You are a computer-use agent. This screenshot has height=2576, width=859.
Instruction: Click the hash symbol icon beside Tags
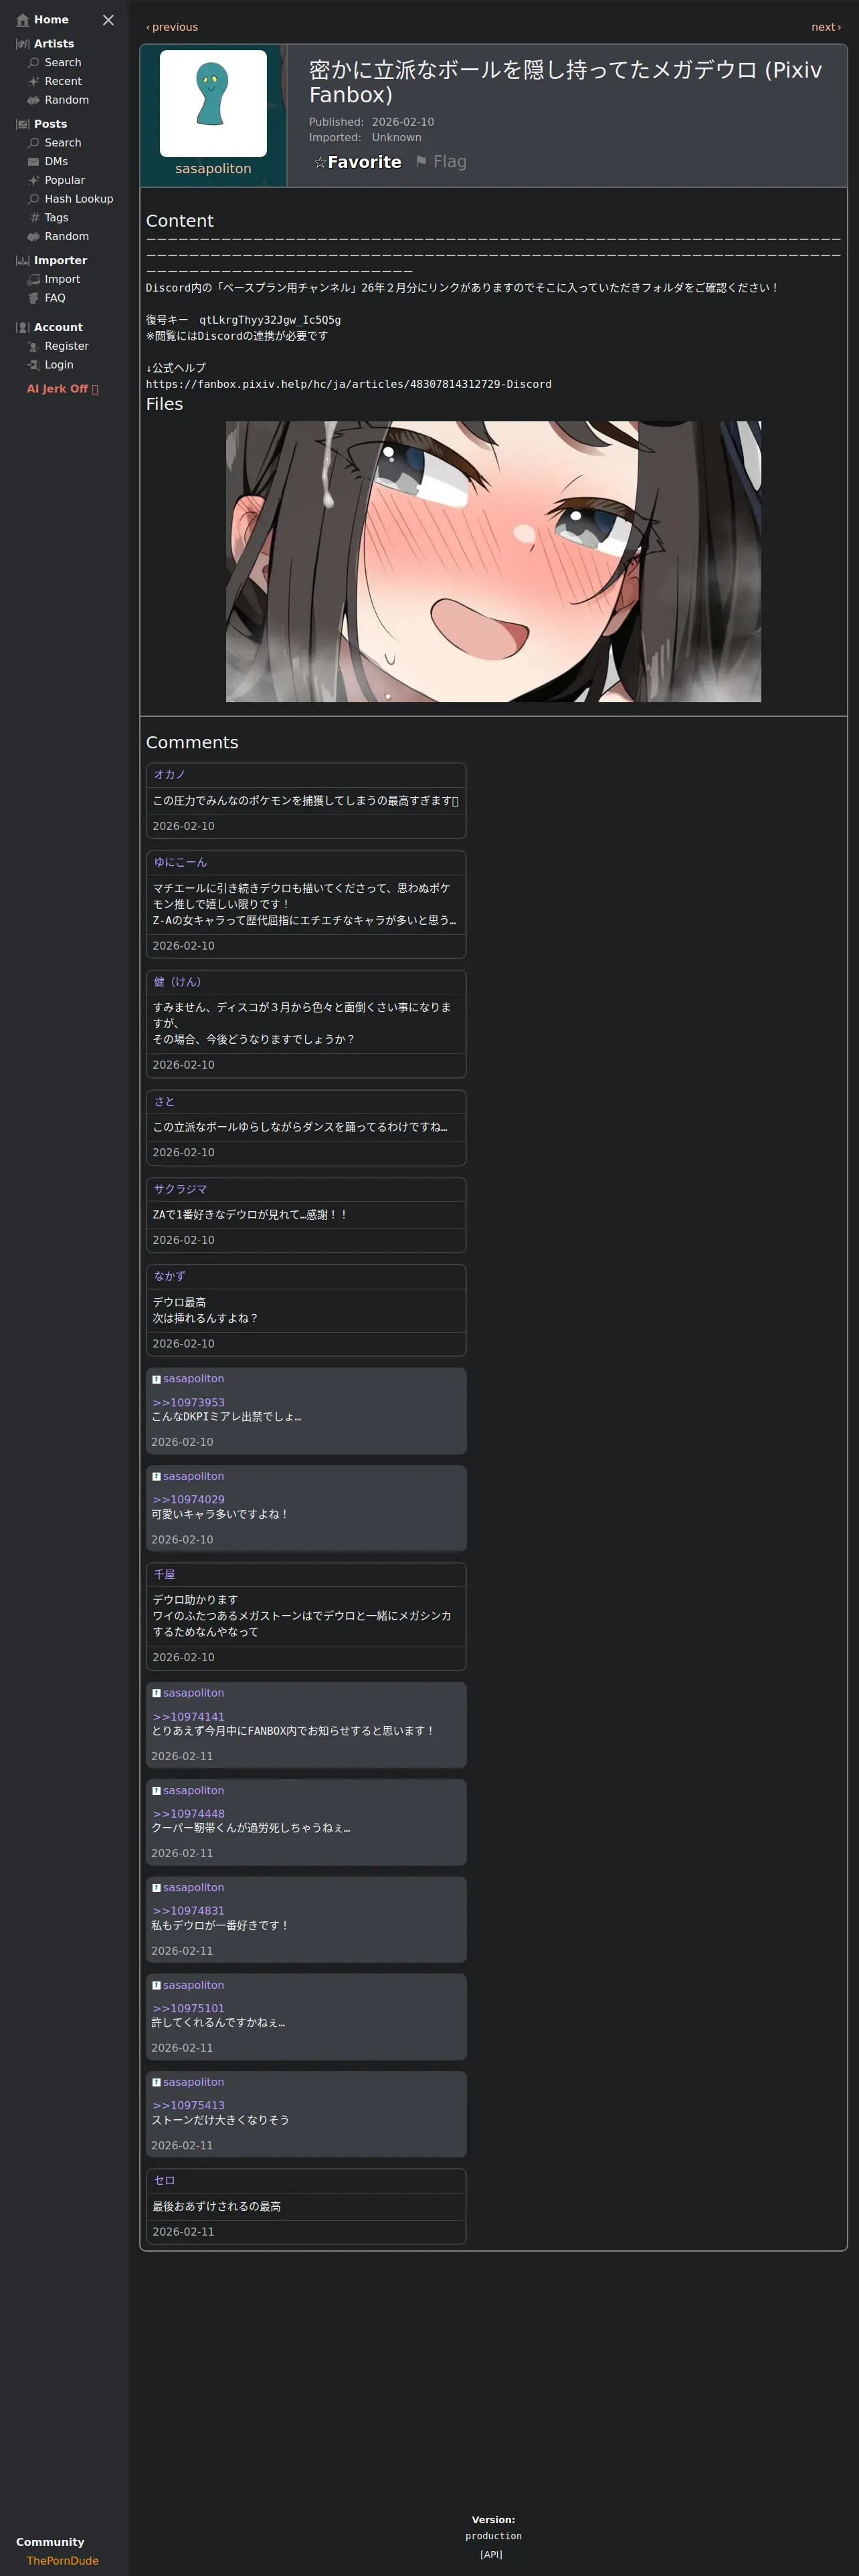34,218
